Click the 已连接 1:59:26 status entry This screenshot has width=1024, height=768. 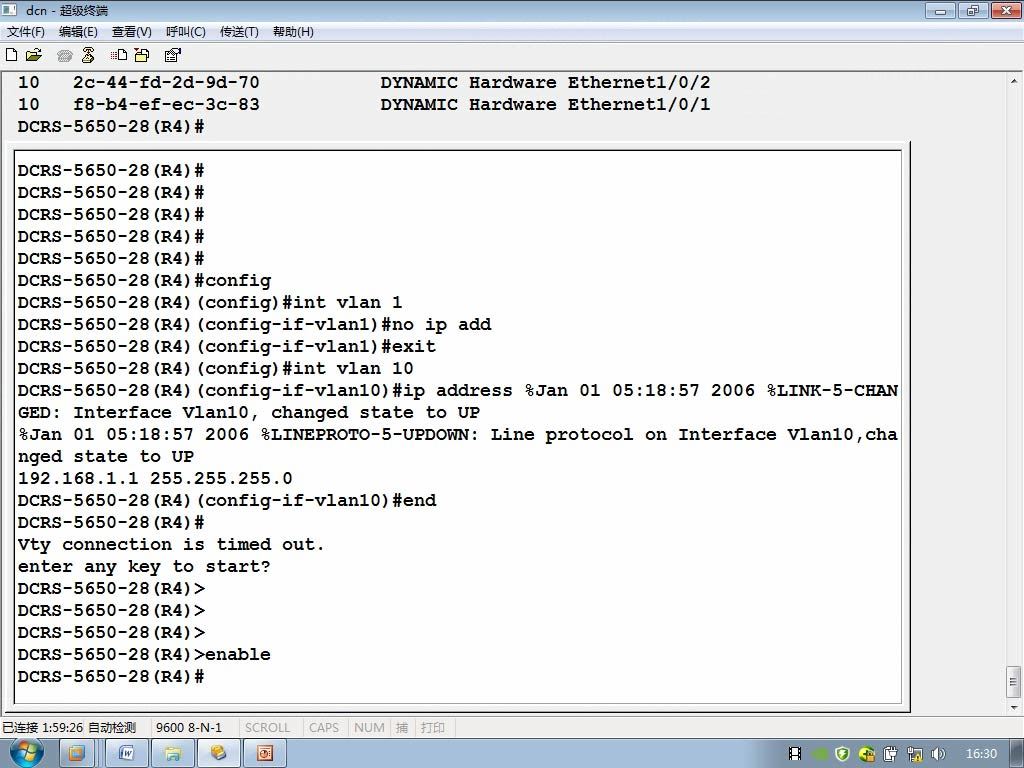point(42,728)
